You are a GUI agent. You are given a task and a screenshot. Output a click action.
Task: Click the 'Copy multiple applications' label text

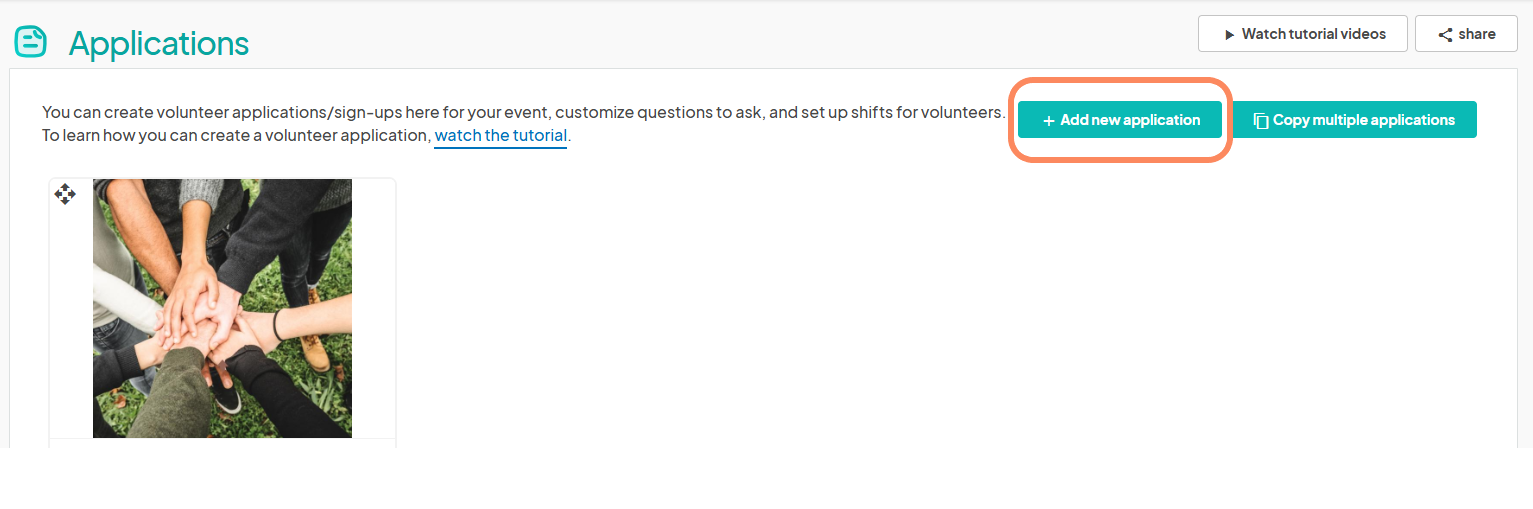[x=1364, y=120]
